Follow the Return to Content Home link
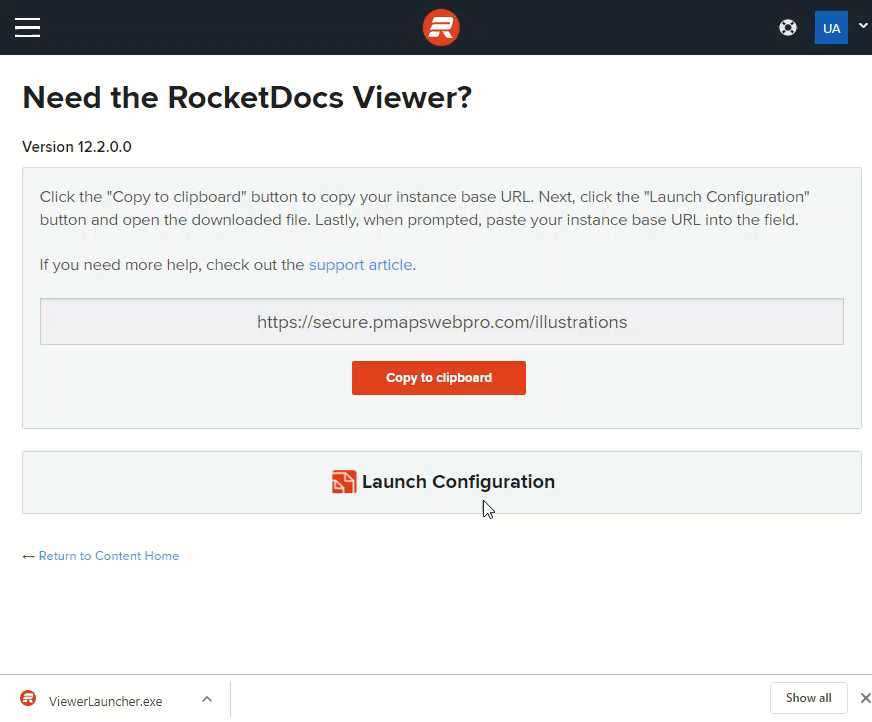This screenshot has width=872, height=722. 109,556
